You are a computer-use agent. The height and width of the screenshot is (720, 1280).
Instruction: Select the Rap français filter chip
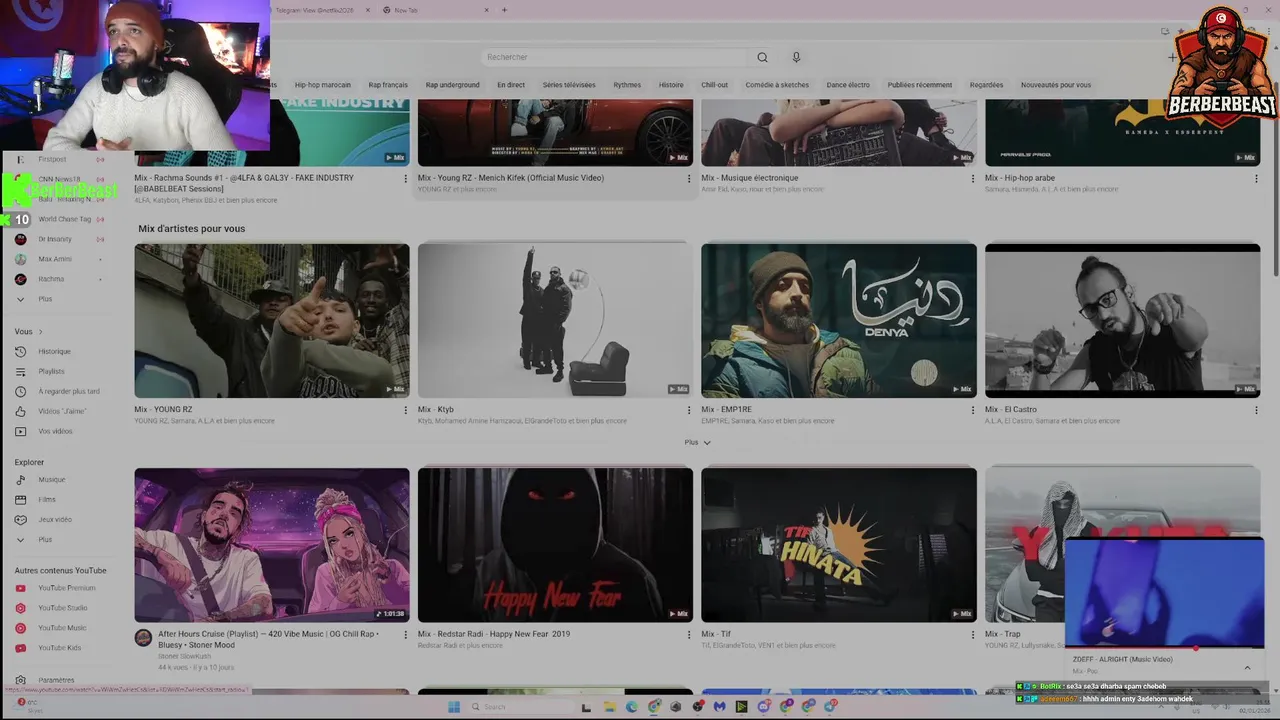click(388, 85)
